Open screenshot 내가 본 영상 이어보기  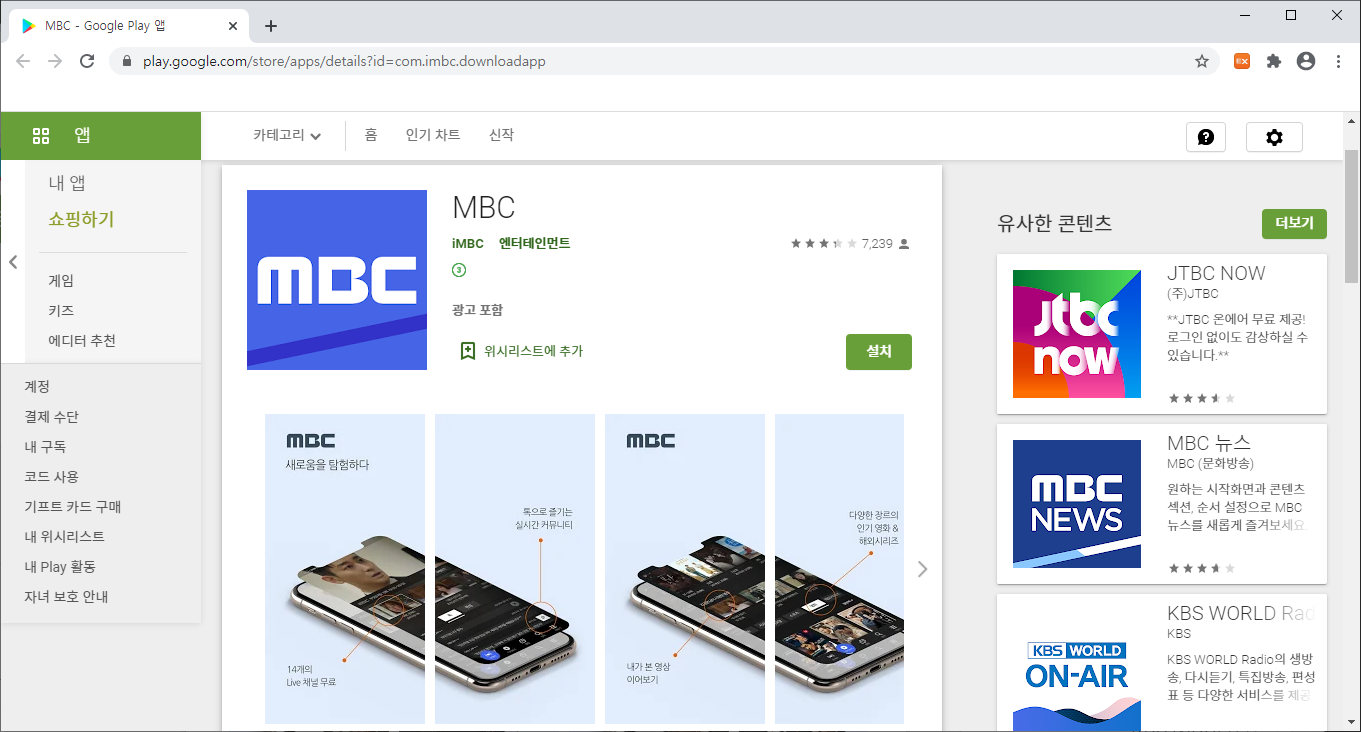point(685,568)
